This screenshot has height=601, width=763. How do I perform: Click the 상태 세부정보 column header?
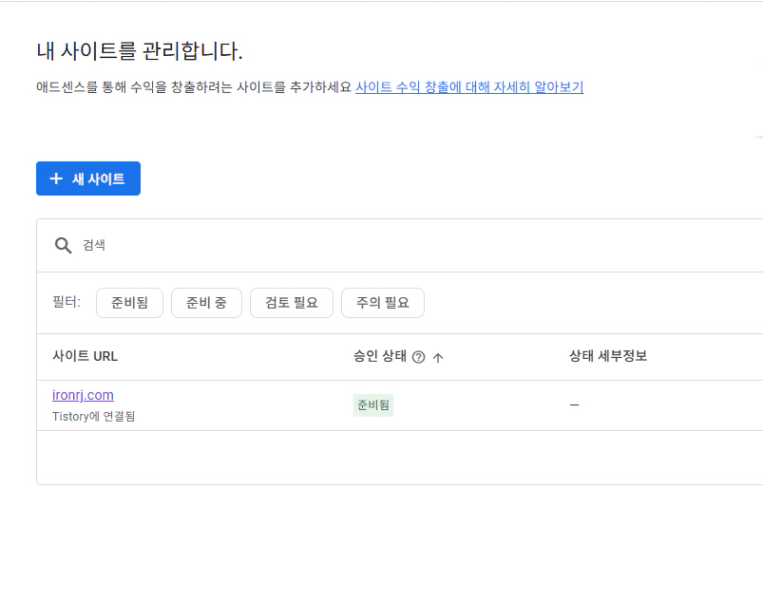608,356
